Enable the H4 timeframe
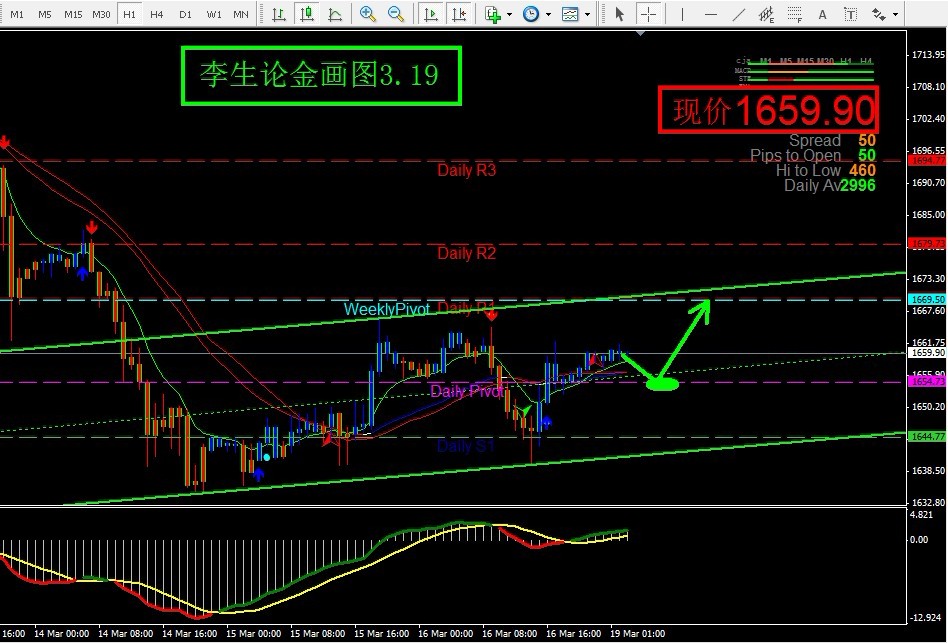The width and height of the screenshot is (948, 643). pyautogui.click(x=157, y=14)
